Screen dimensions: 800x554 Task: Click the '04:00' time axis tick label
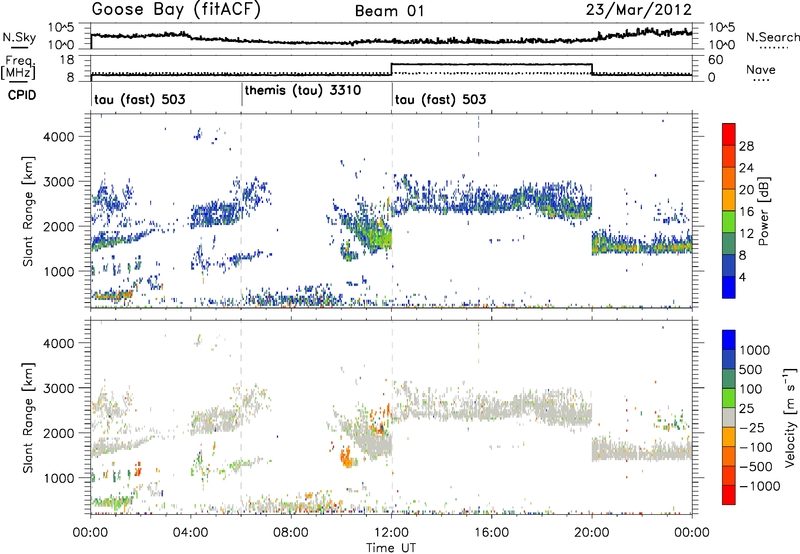coord(191,533)
